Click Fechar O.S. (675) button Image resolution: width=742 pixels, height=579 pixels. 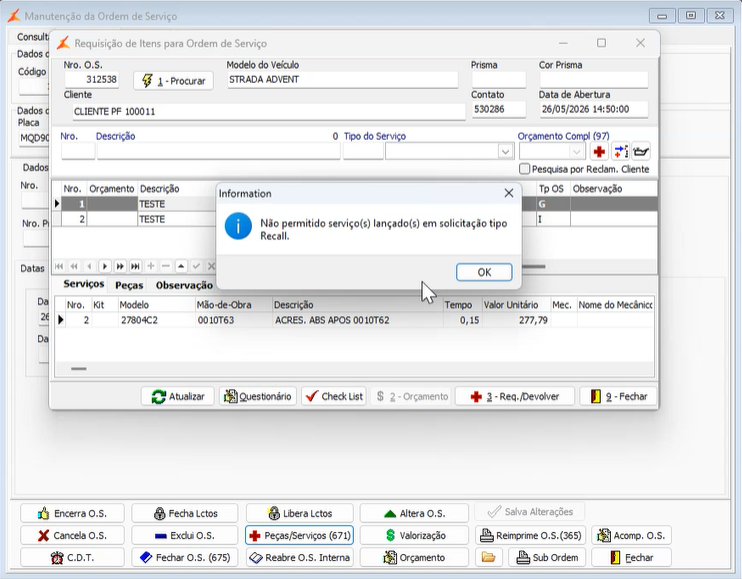point(185,558)
